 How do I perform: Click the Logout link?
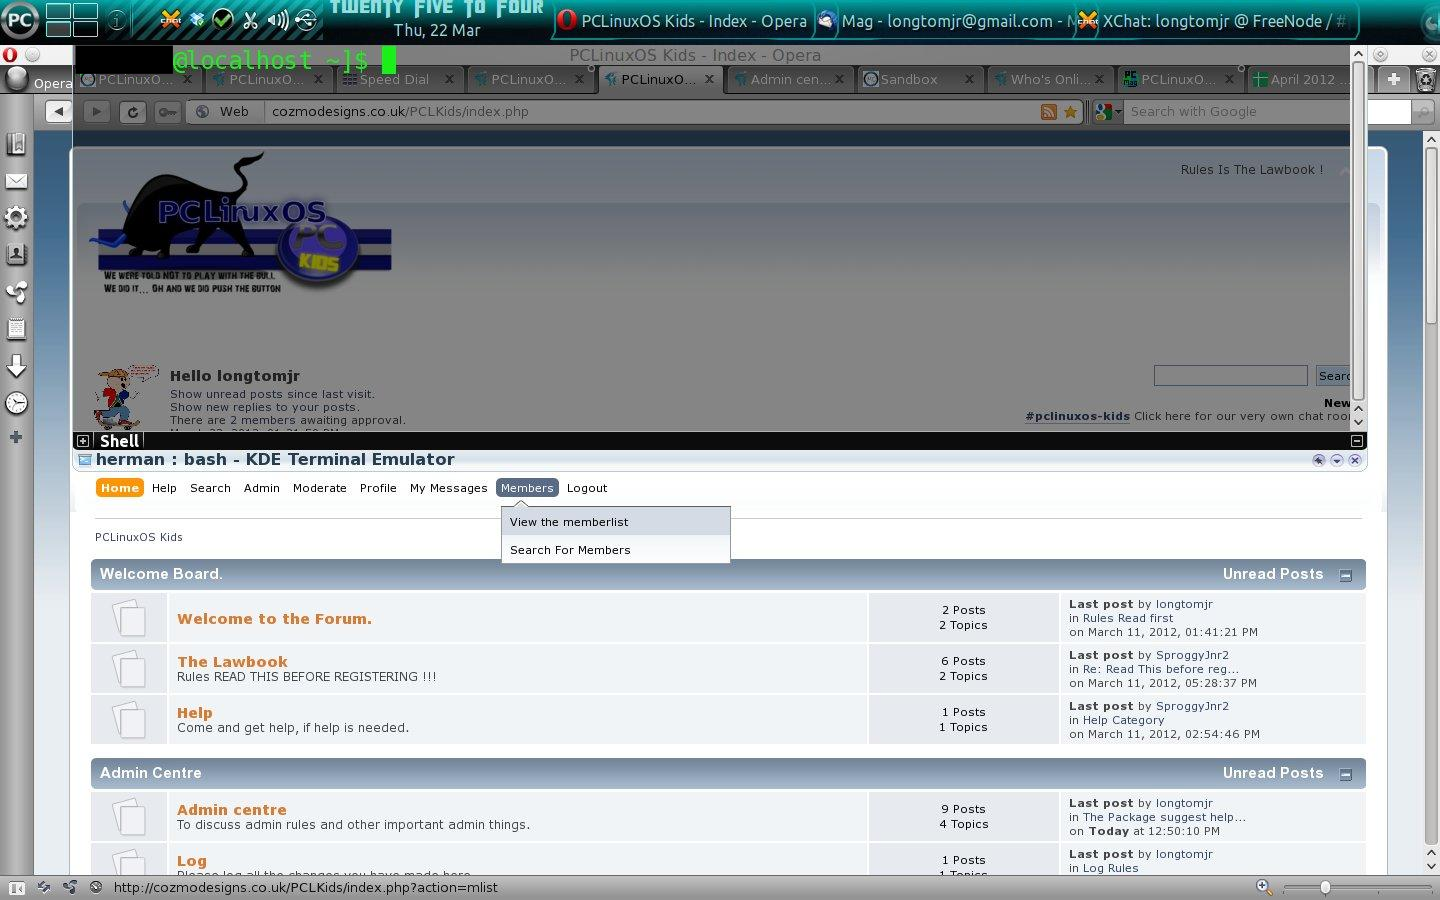click(587, 488)
